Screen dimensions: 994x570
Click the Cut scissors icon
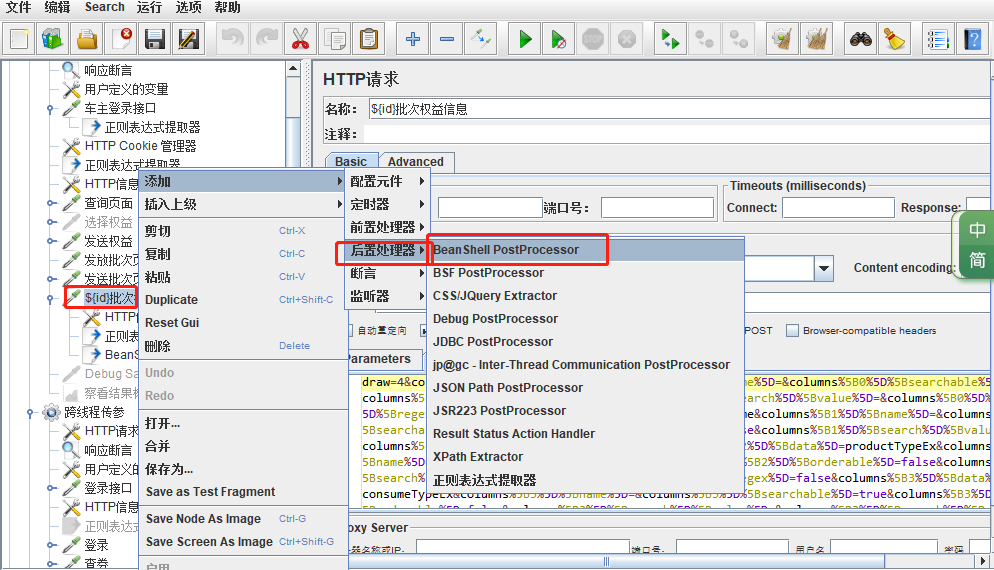pyautogui.click(x=300, y=39)
